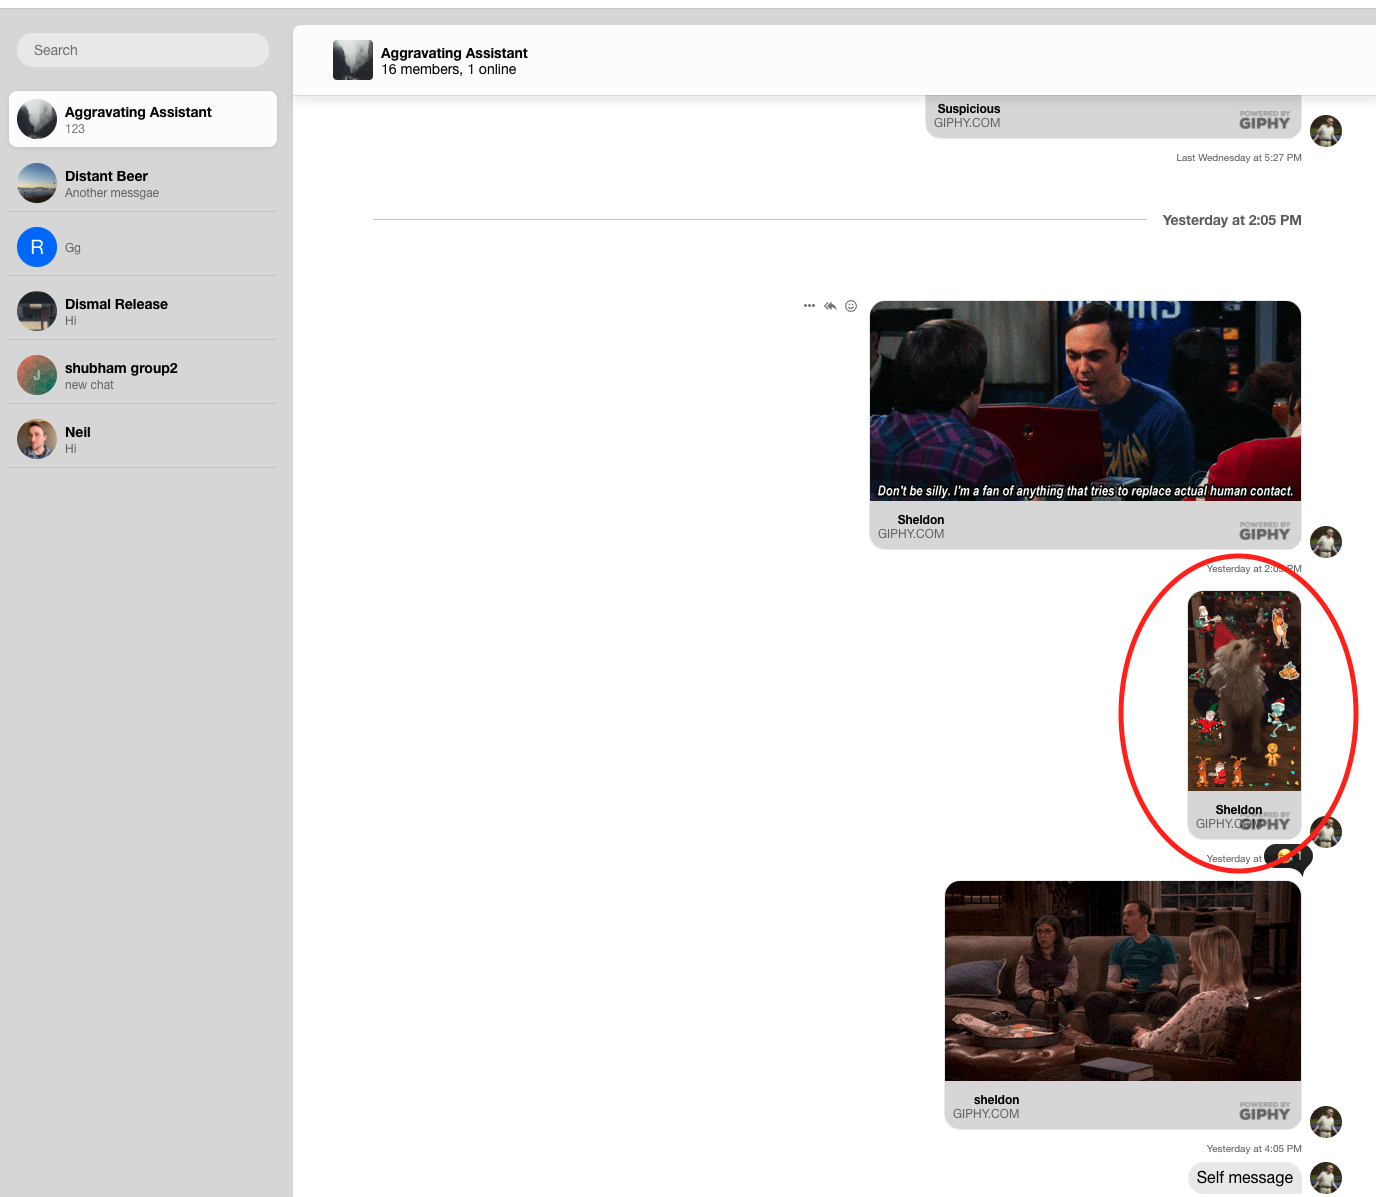Click the Yesterday at 4:05 PM timestamp
This screenshot has height=1197, width=1376.
coord(1254,1149)
